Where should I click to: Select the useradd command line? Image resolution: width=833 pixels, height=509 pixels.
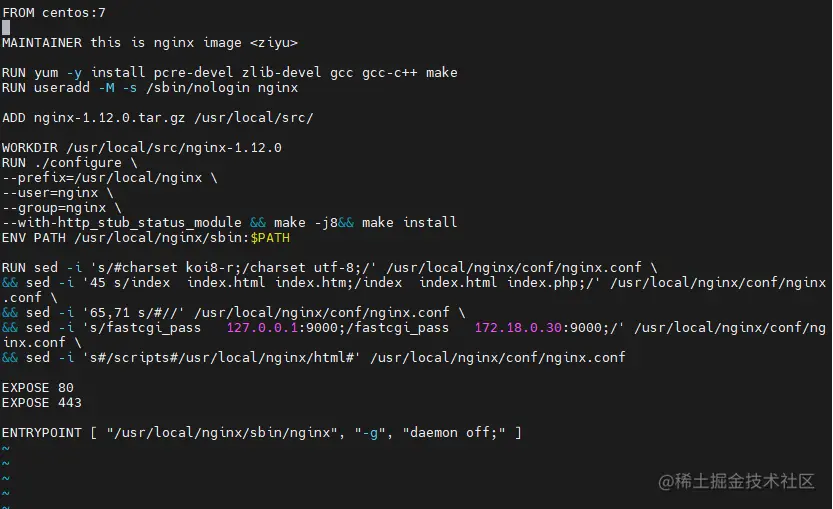coord(150,88)
